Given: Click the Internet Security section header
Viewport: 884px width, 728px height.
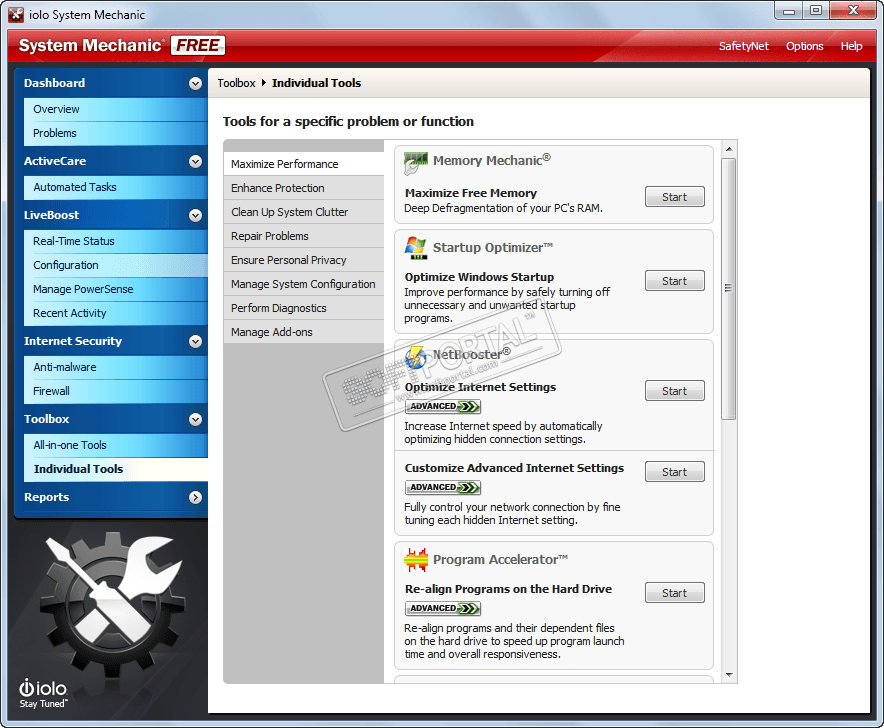Looking at the screenshot, I should 111,342.
